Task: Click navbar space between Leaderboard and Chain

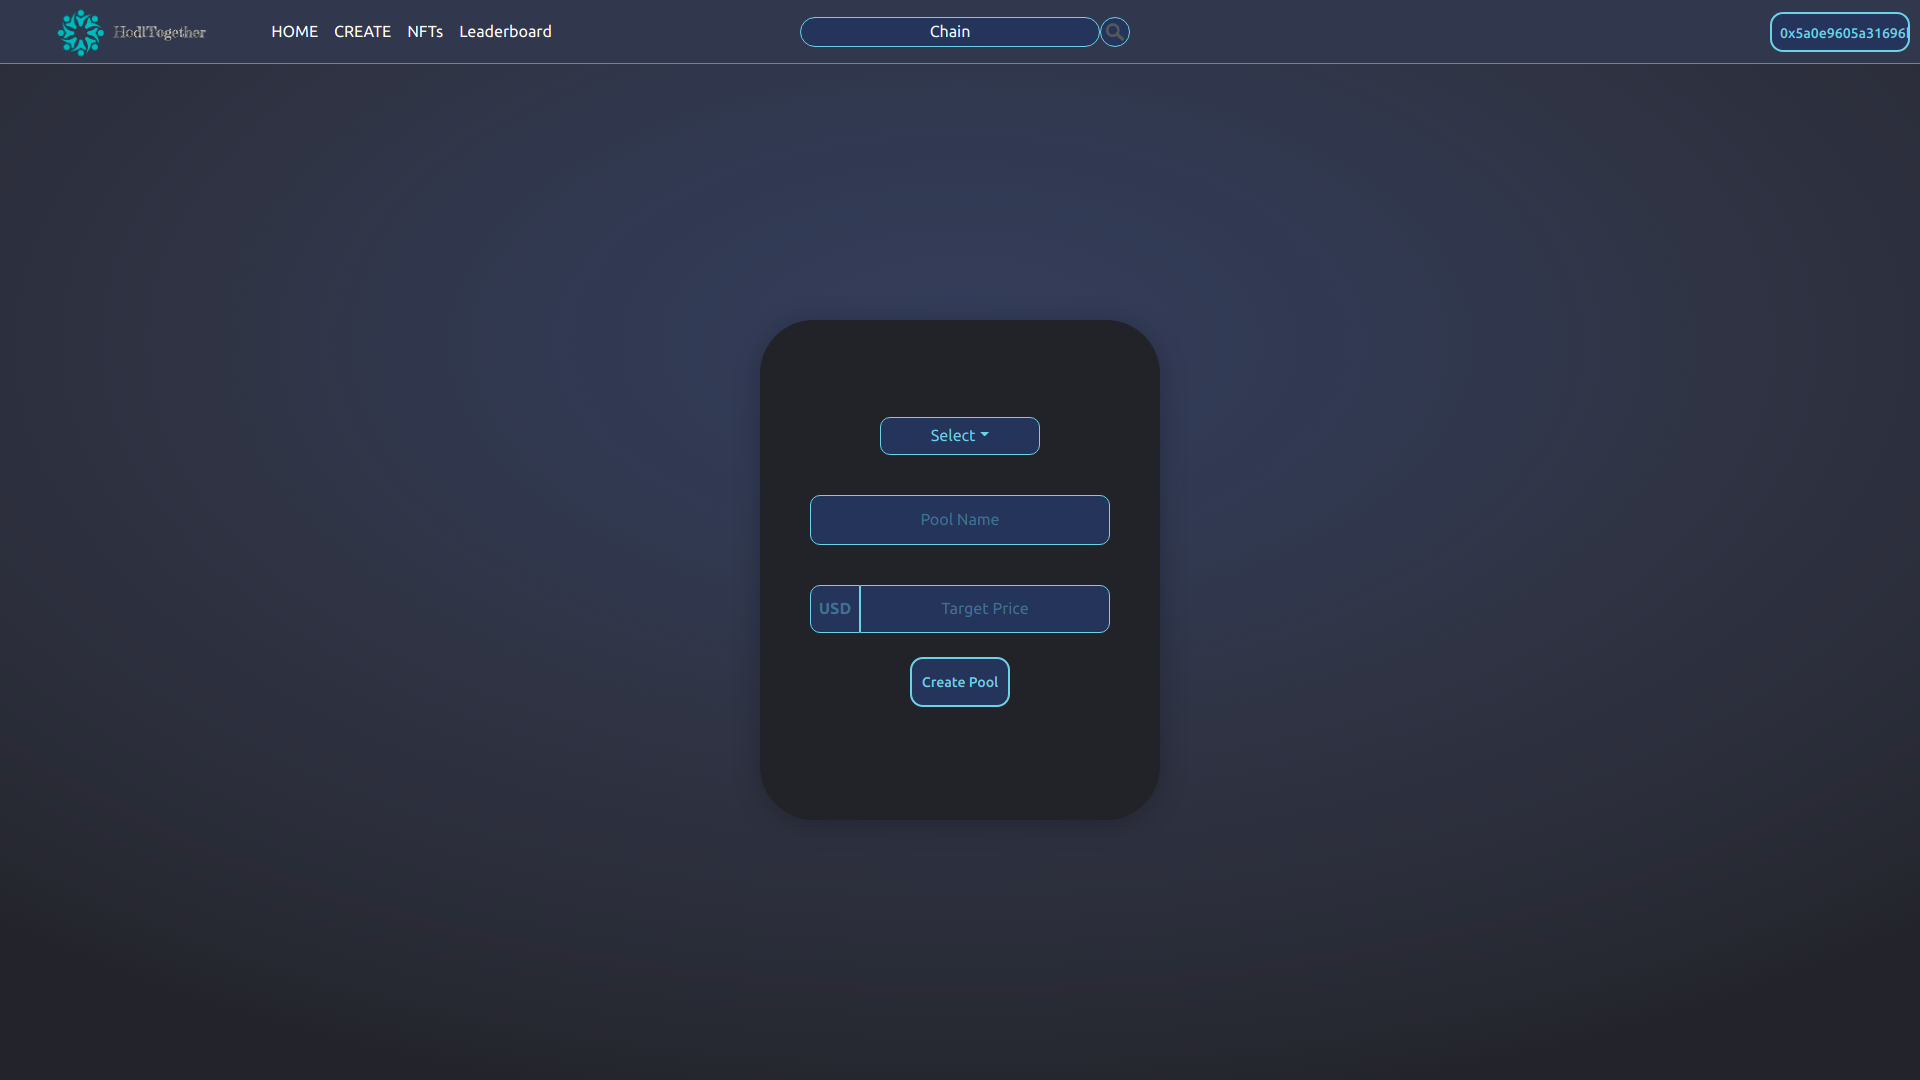Action: pos(675,32)
